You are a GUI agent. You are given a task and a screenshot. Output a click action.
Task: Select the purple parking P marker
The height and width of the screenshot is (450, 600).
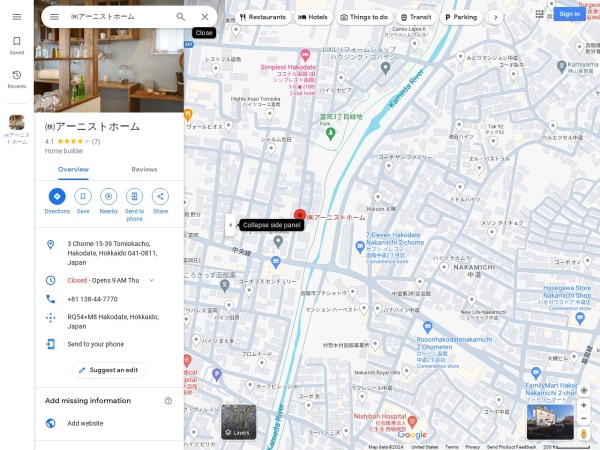coord(217,374)
